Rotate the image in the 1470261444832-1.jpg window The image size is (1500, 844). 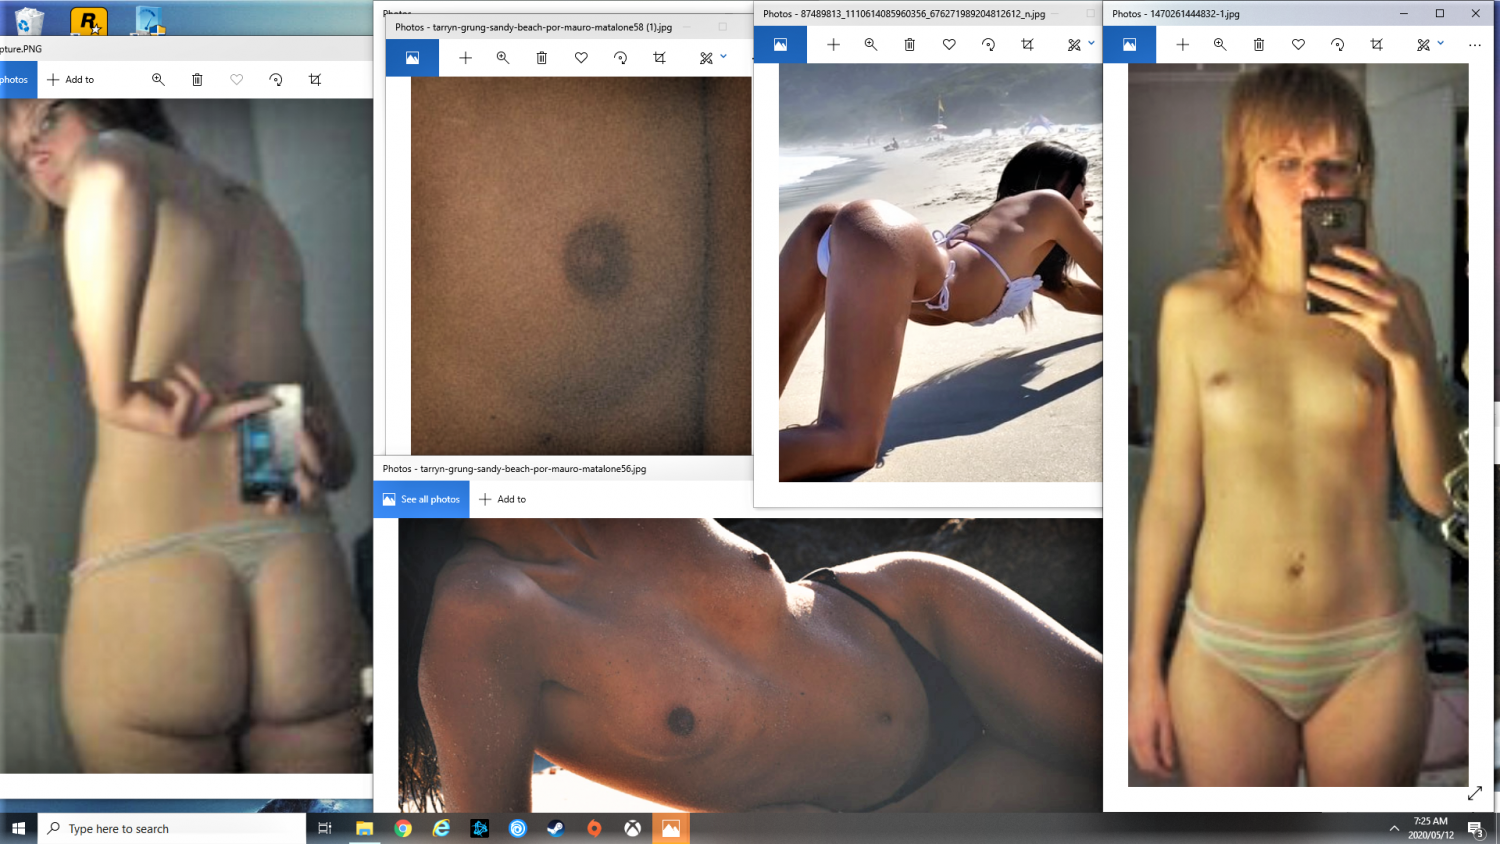coord(1337,44)
